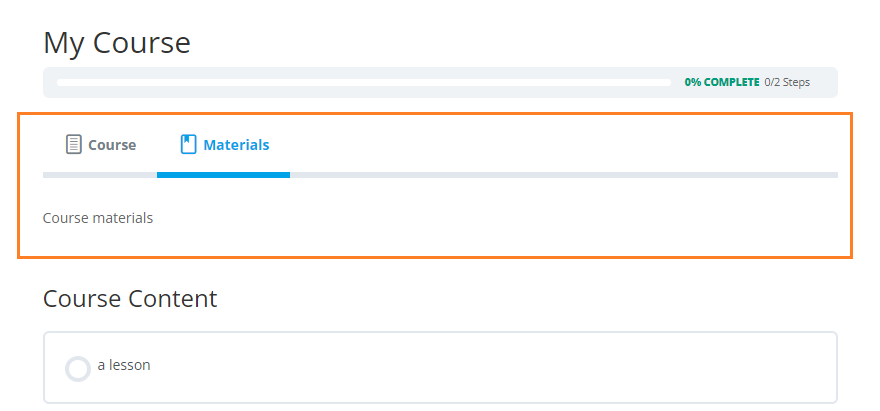Click the bookmark icon beside Materials

point(188,144)
